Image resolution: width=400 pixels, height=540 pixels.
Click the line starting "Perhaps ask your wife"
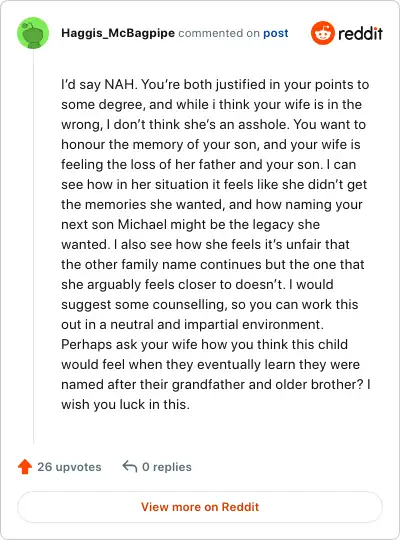tap(204, 345)
